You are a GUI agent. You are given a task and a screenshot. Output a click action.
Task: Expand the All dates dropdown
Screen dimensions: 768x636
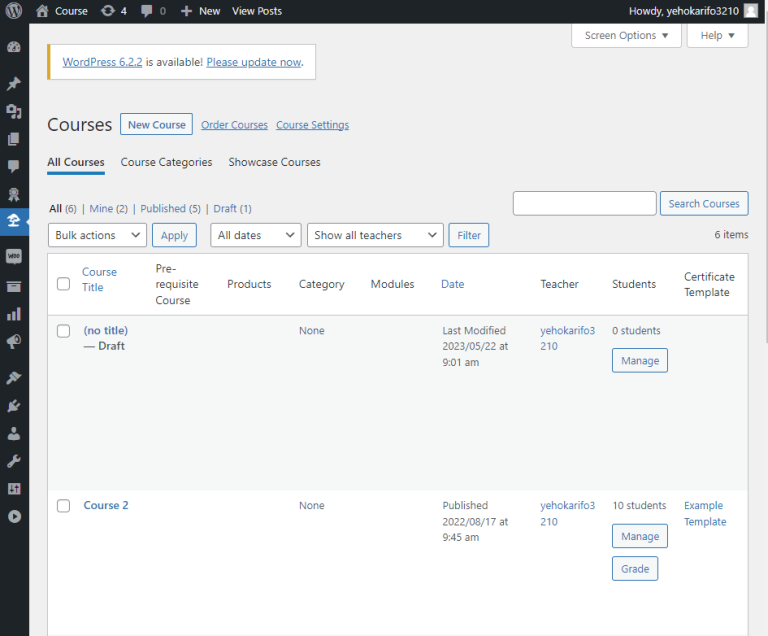tap(256, 235)
